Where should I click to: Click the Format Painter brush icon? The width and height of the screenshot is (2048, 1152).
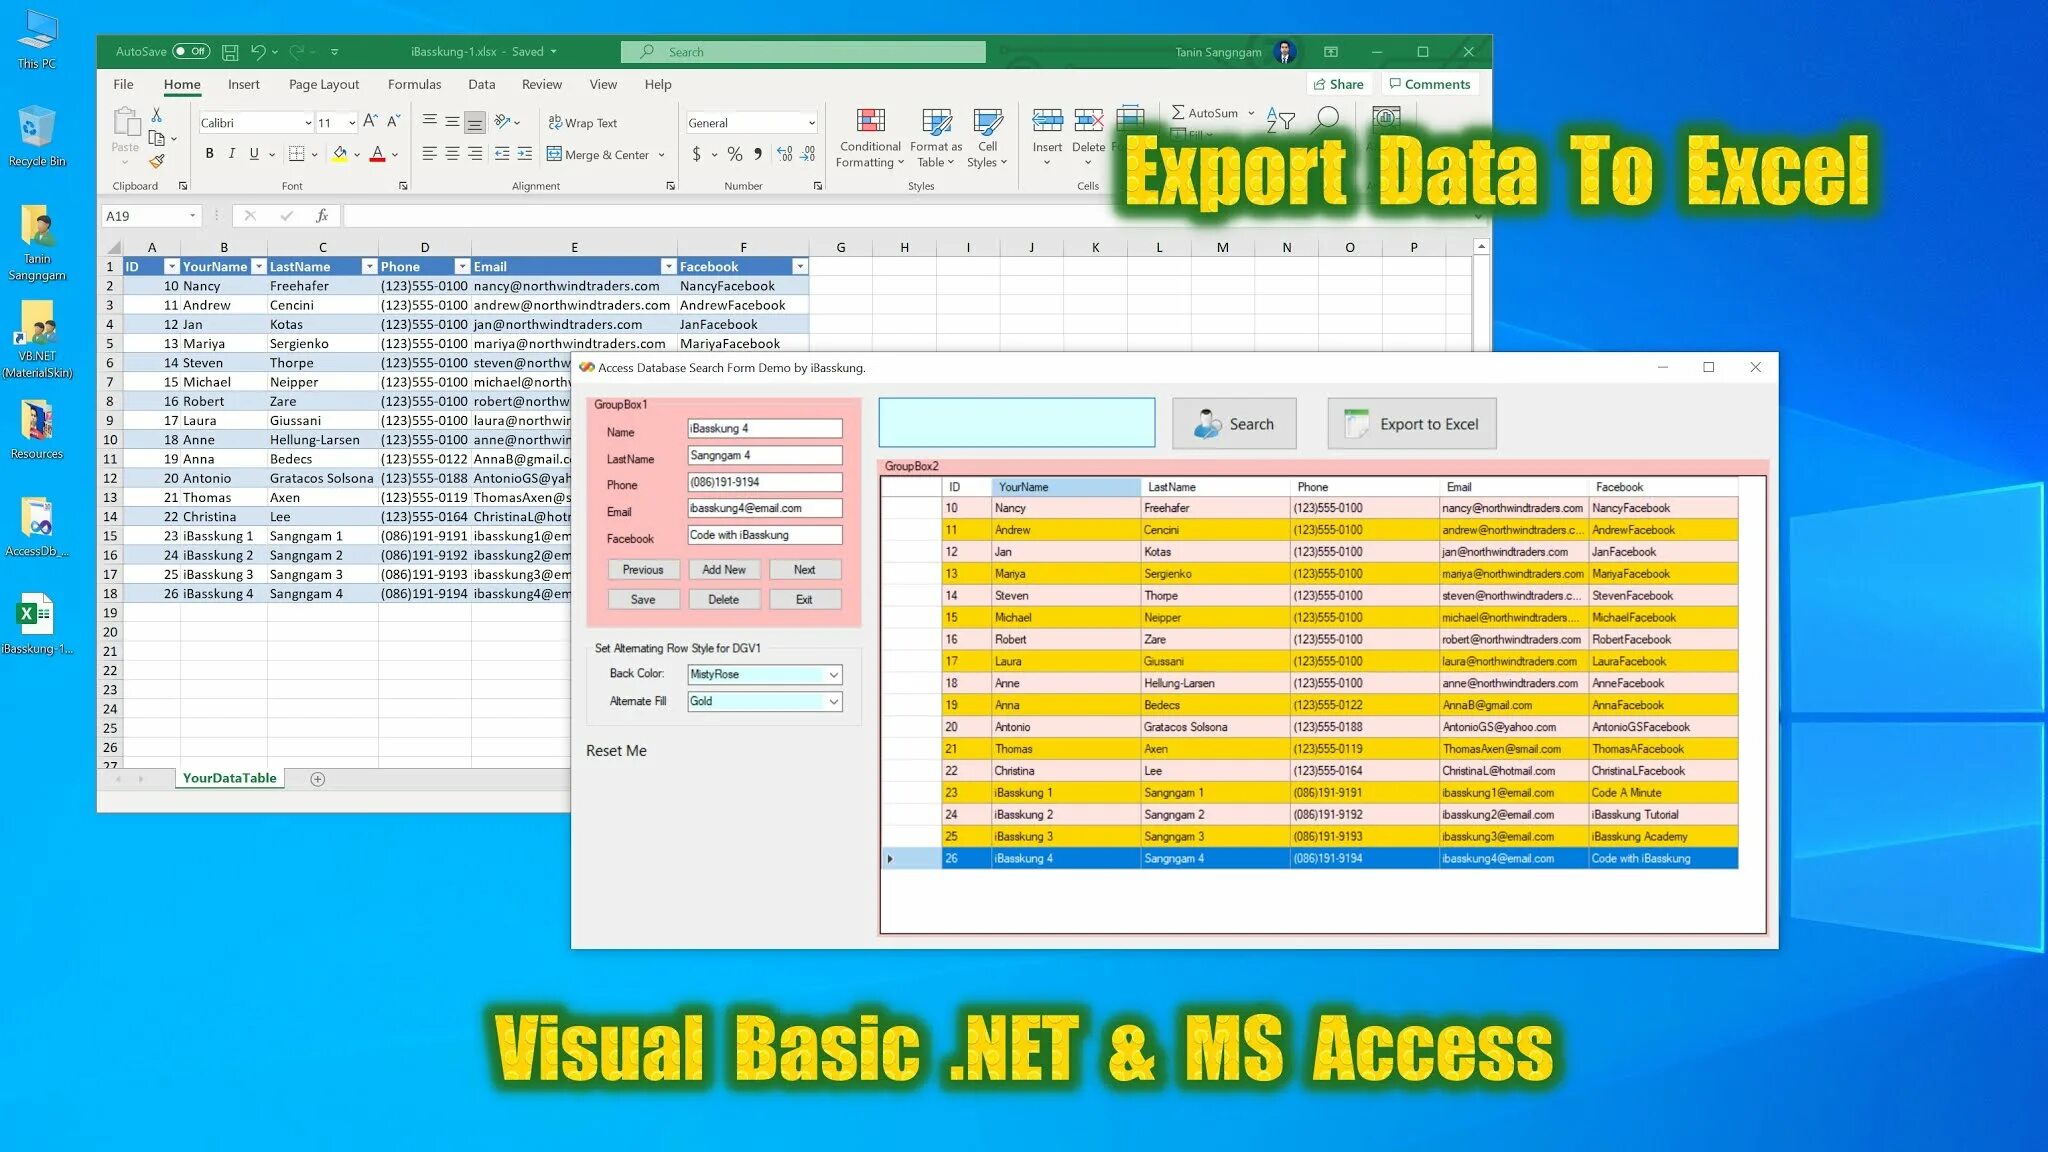157,161
